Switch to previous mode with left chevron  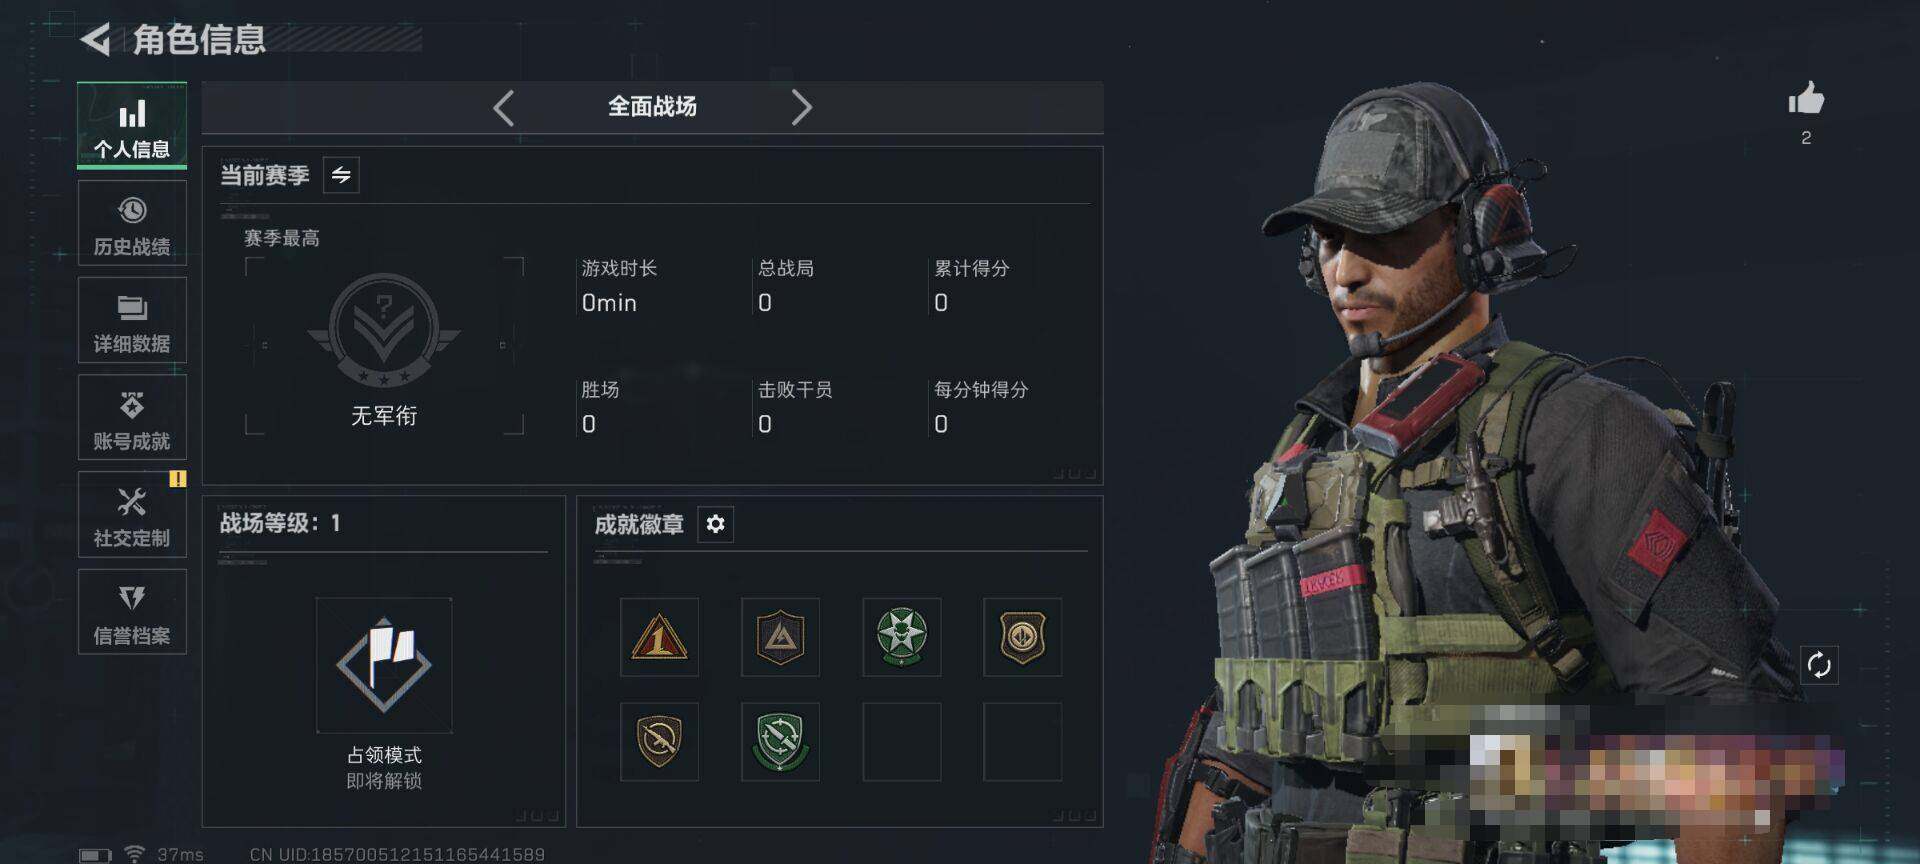(504, 107)
